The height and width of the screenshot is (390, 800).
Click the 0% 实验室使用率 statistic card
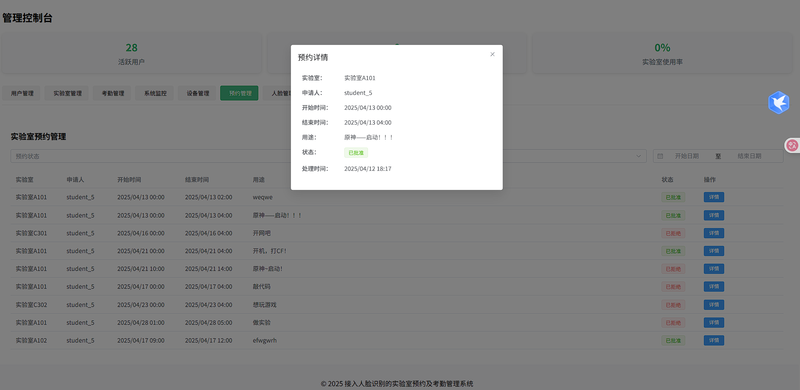662,54
